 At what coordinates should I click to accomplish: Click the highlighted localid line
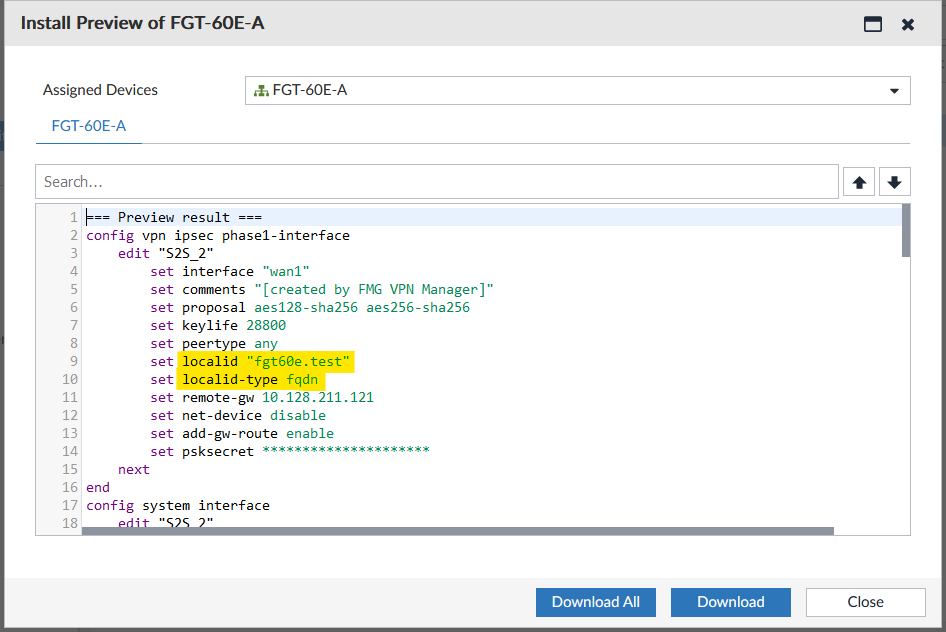point(267,361)
